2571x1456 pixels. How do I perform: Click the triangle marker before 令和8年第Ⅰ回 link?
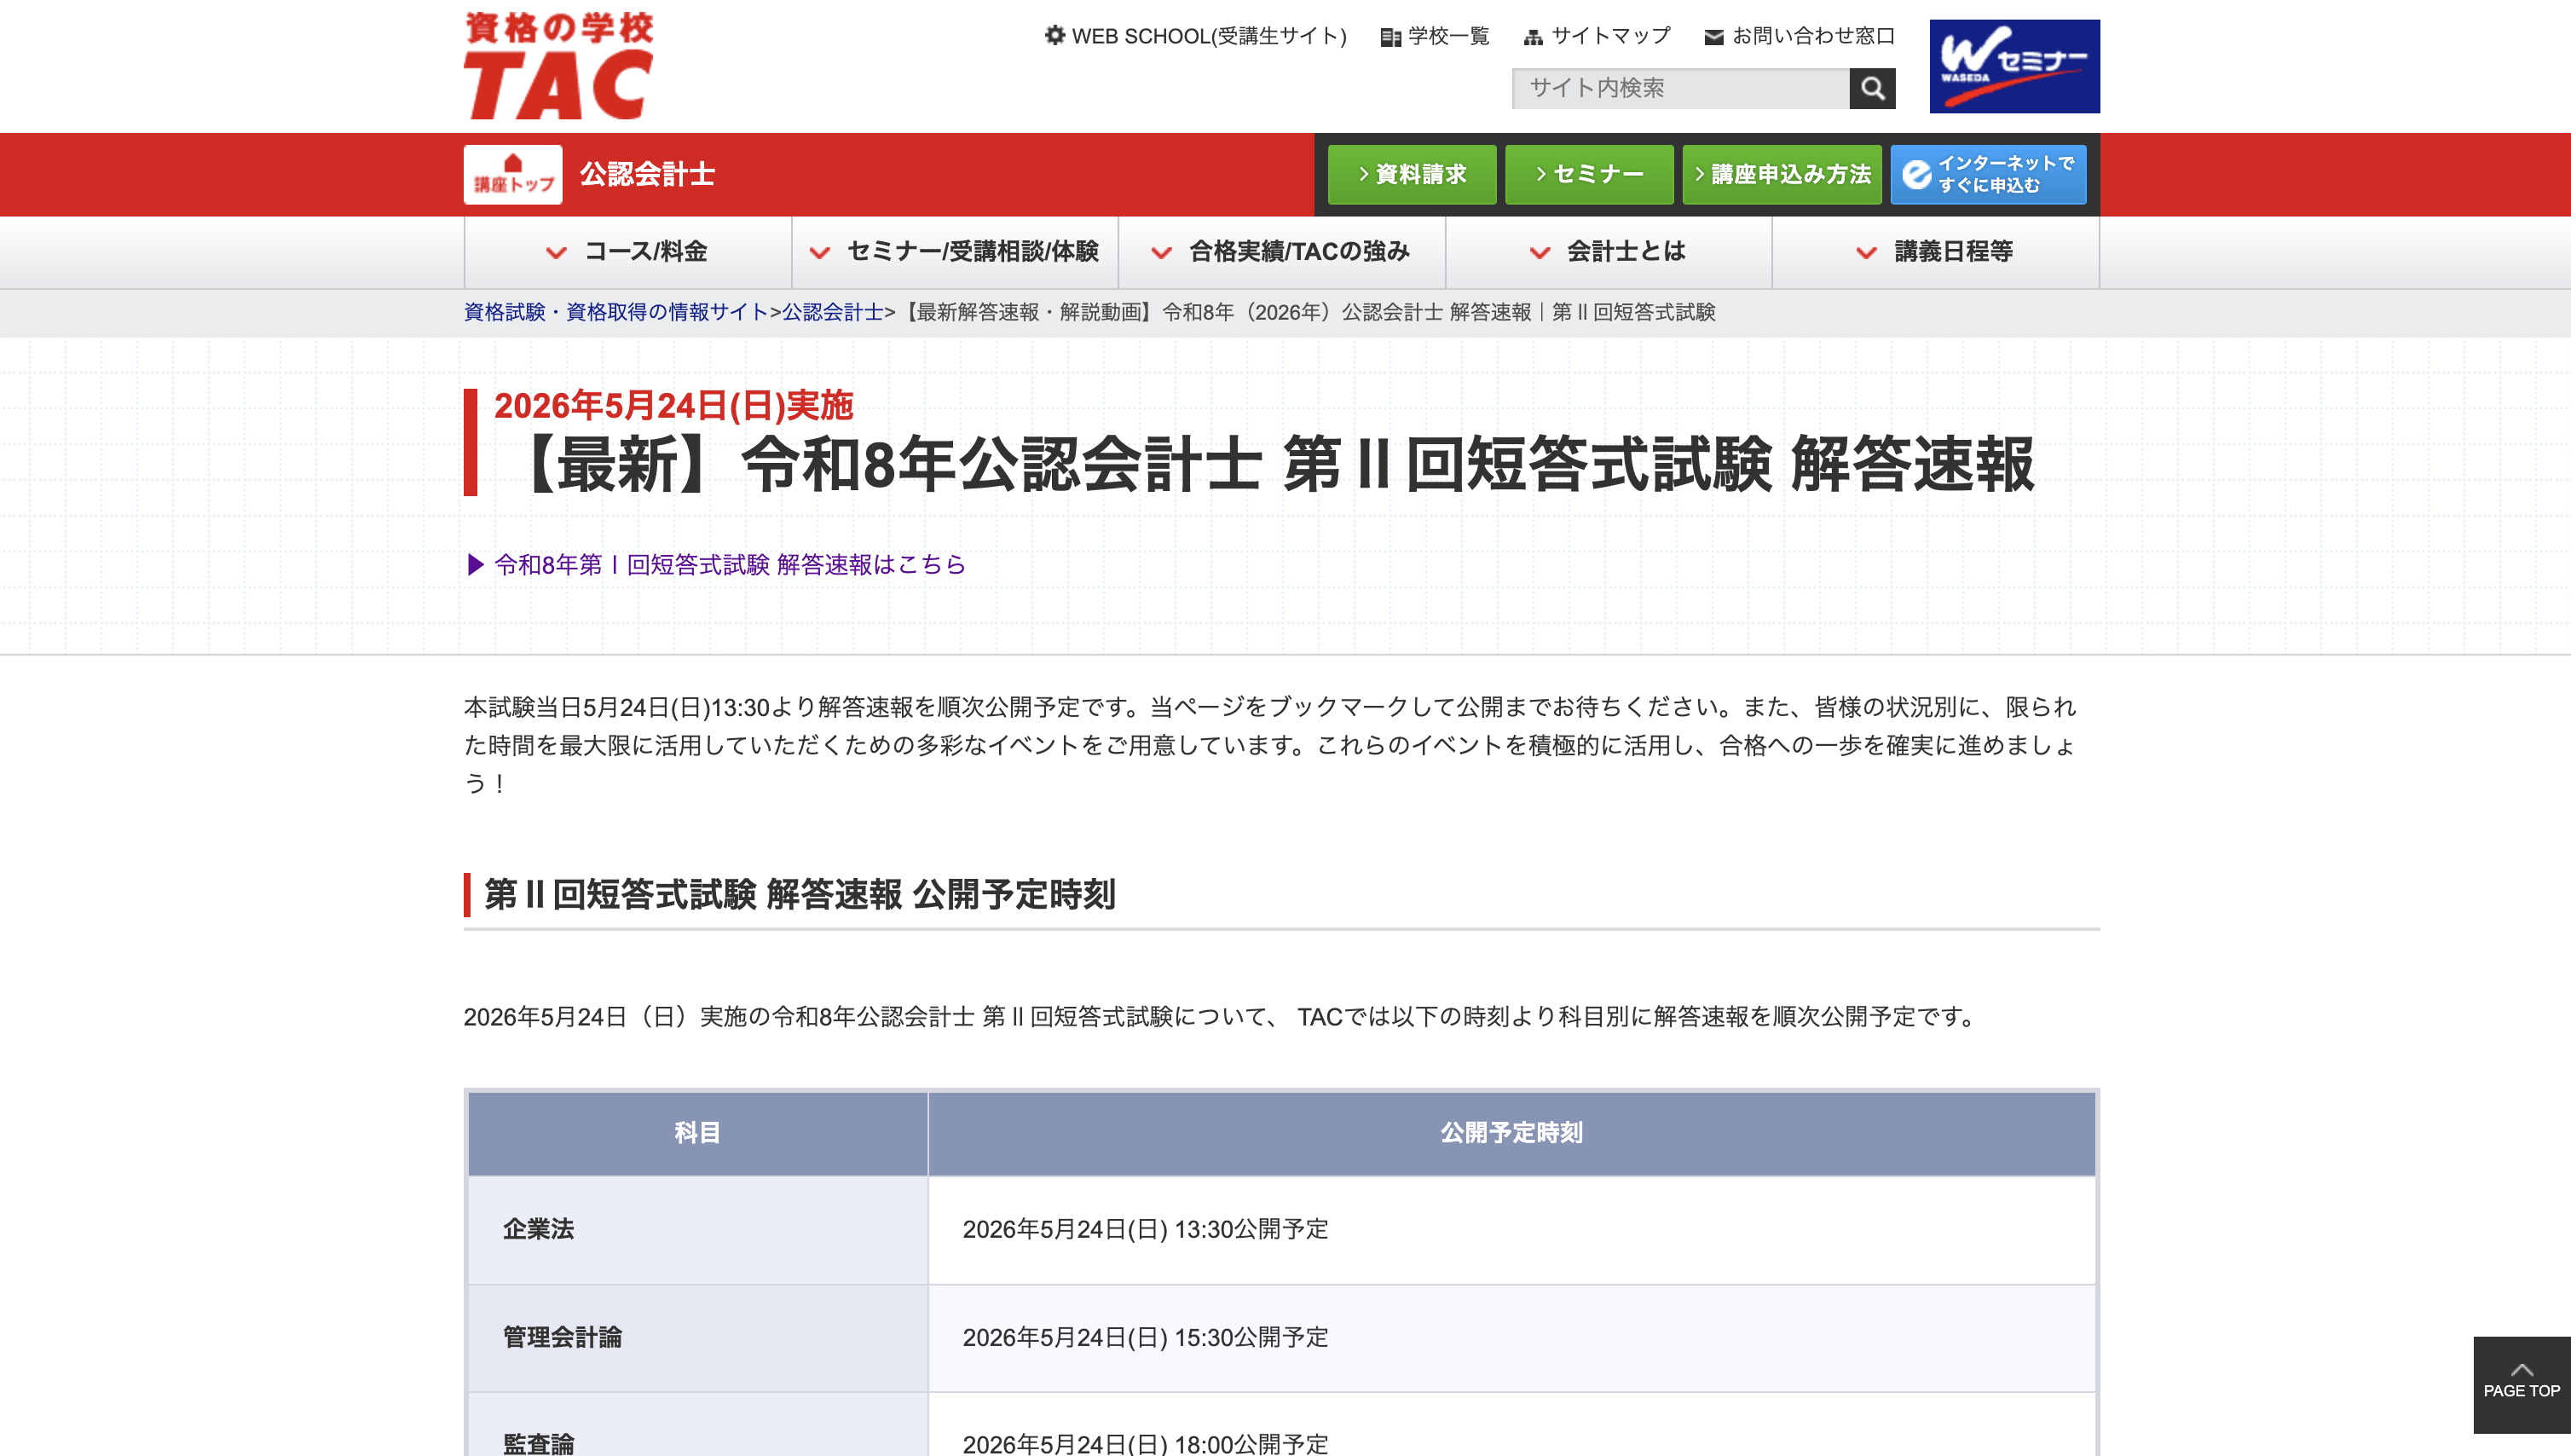click(x=476, y=565)
